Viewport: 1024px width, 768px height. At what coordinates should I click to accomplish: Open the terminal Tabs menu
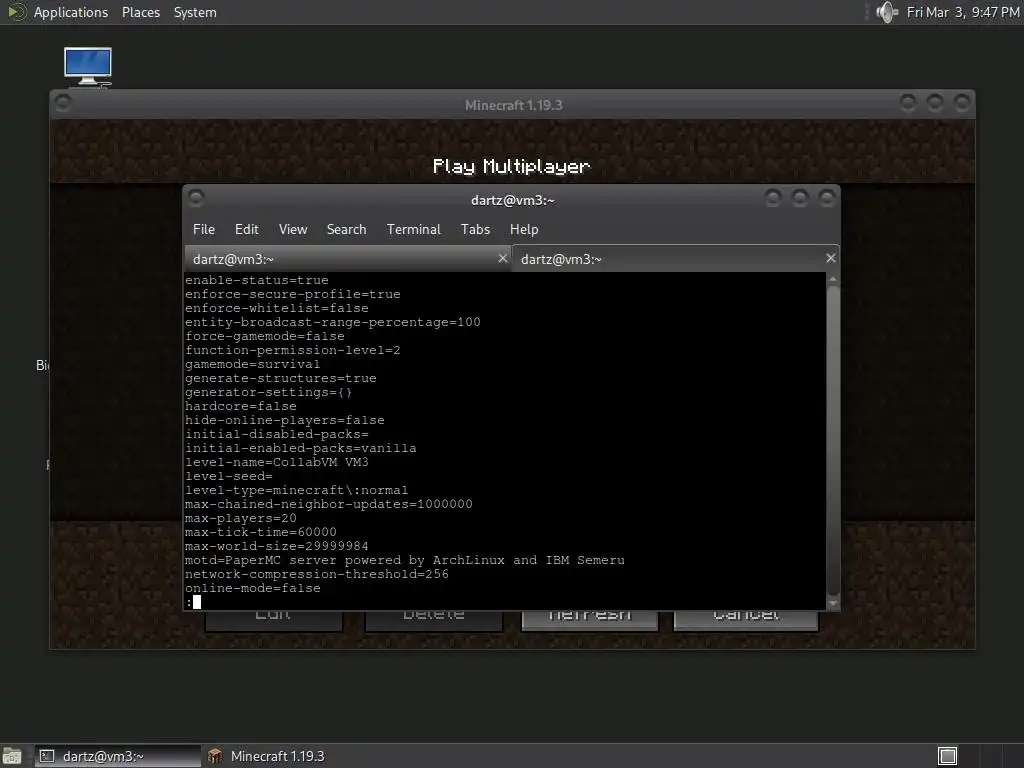tap(475, 229)
